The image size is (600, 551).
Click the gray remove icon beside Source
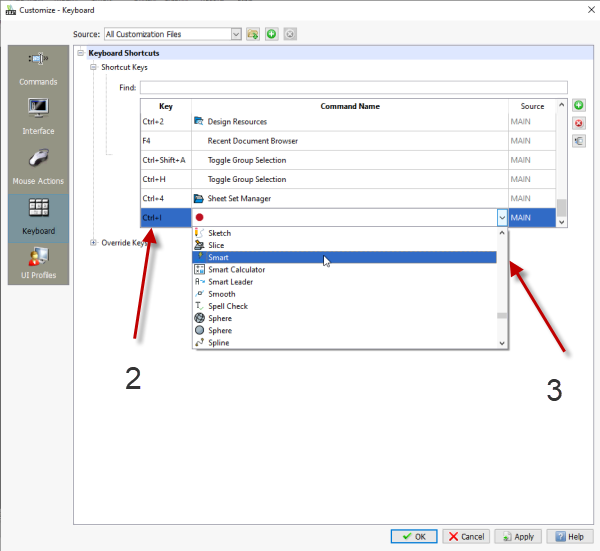pyautogui.click(x=290, y=34)
